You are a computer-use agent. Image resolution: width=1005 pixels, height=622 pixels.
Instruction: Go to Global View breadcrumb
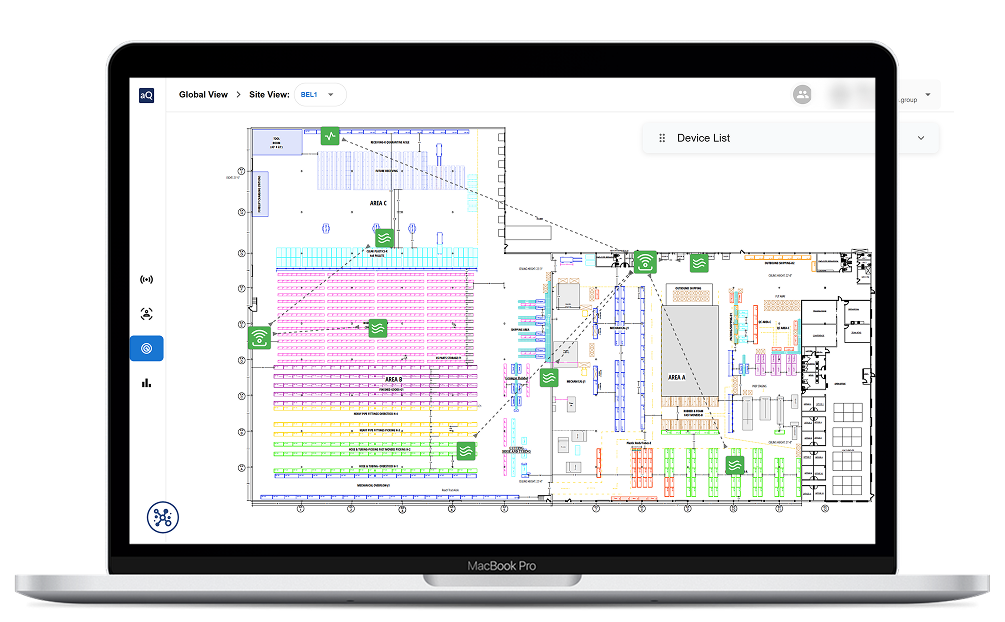point(203,95)
